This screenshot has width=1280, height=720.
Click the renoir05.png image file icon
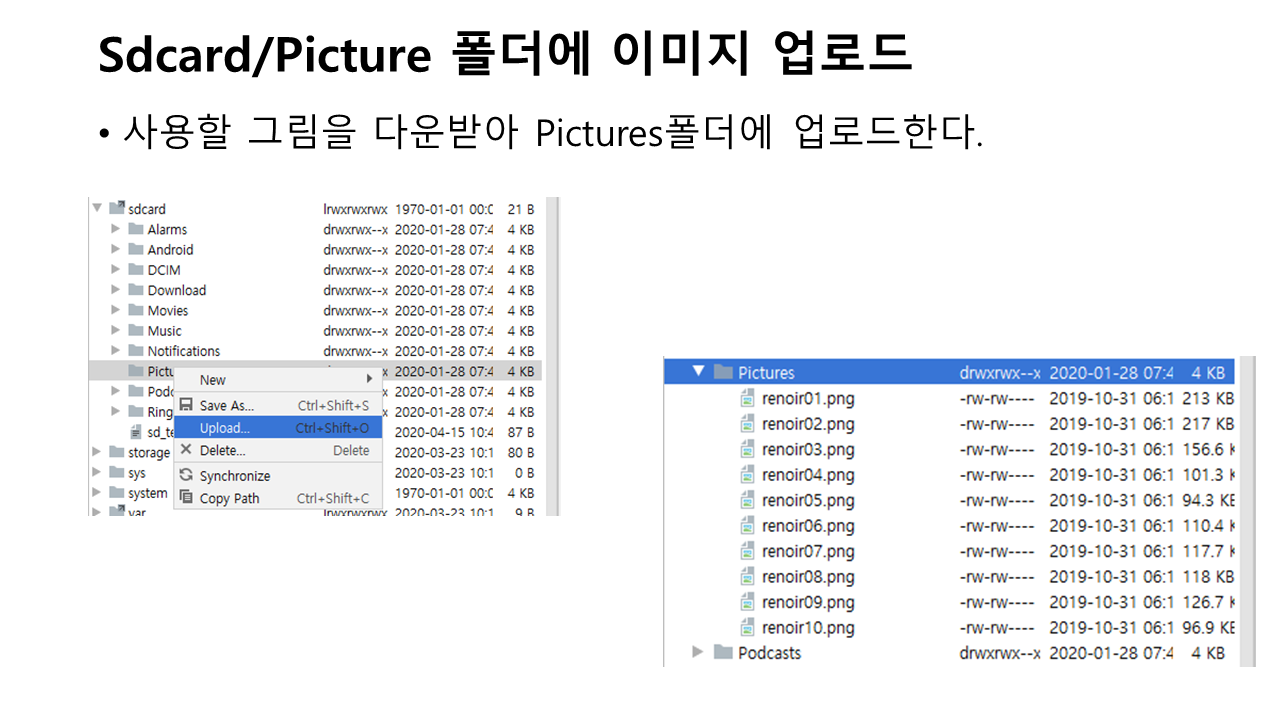[747, 501]
